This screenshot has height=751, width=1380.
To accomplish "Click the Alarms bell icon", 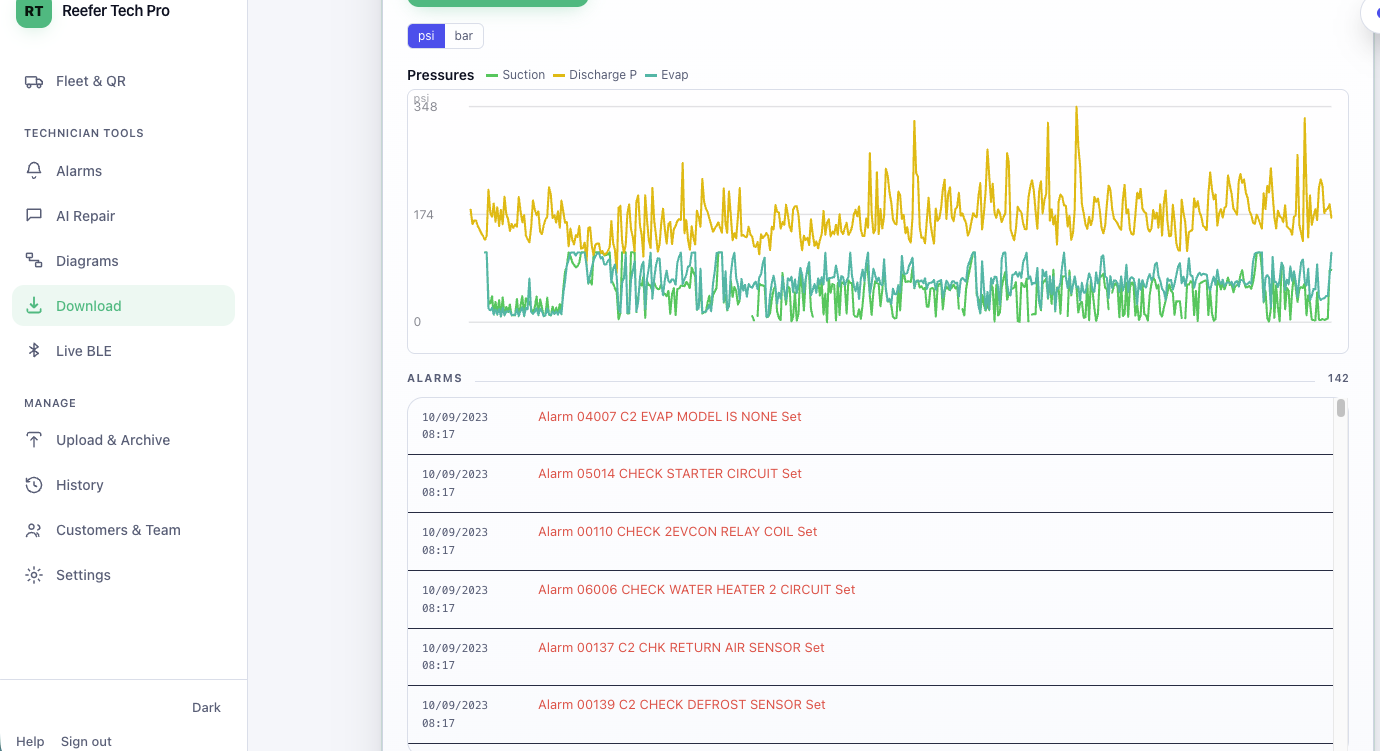I will (x=34, y=171).
